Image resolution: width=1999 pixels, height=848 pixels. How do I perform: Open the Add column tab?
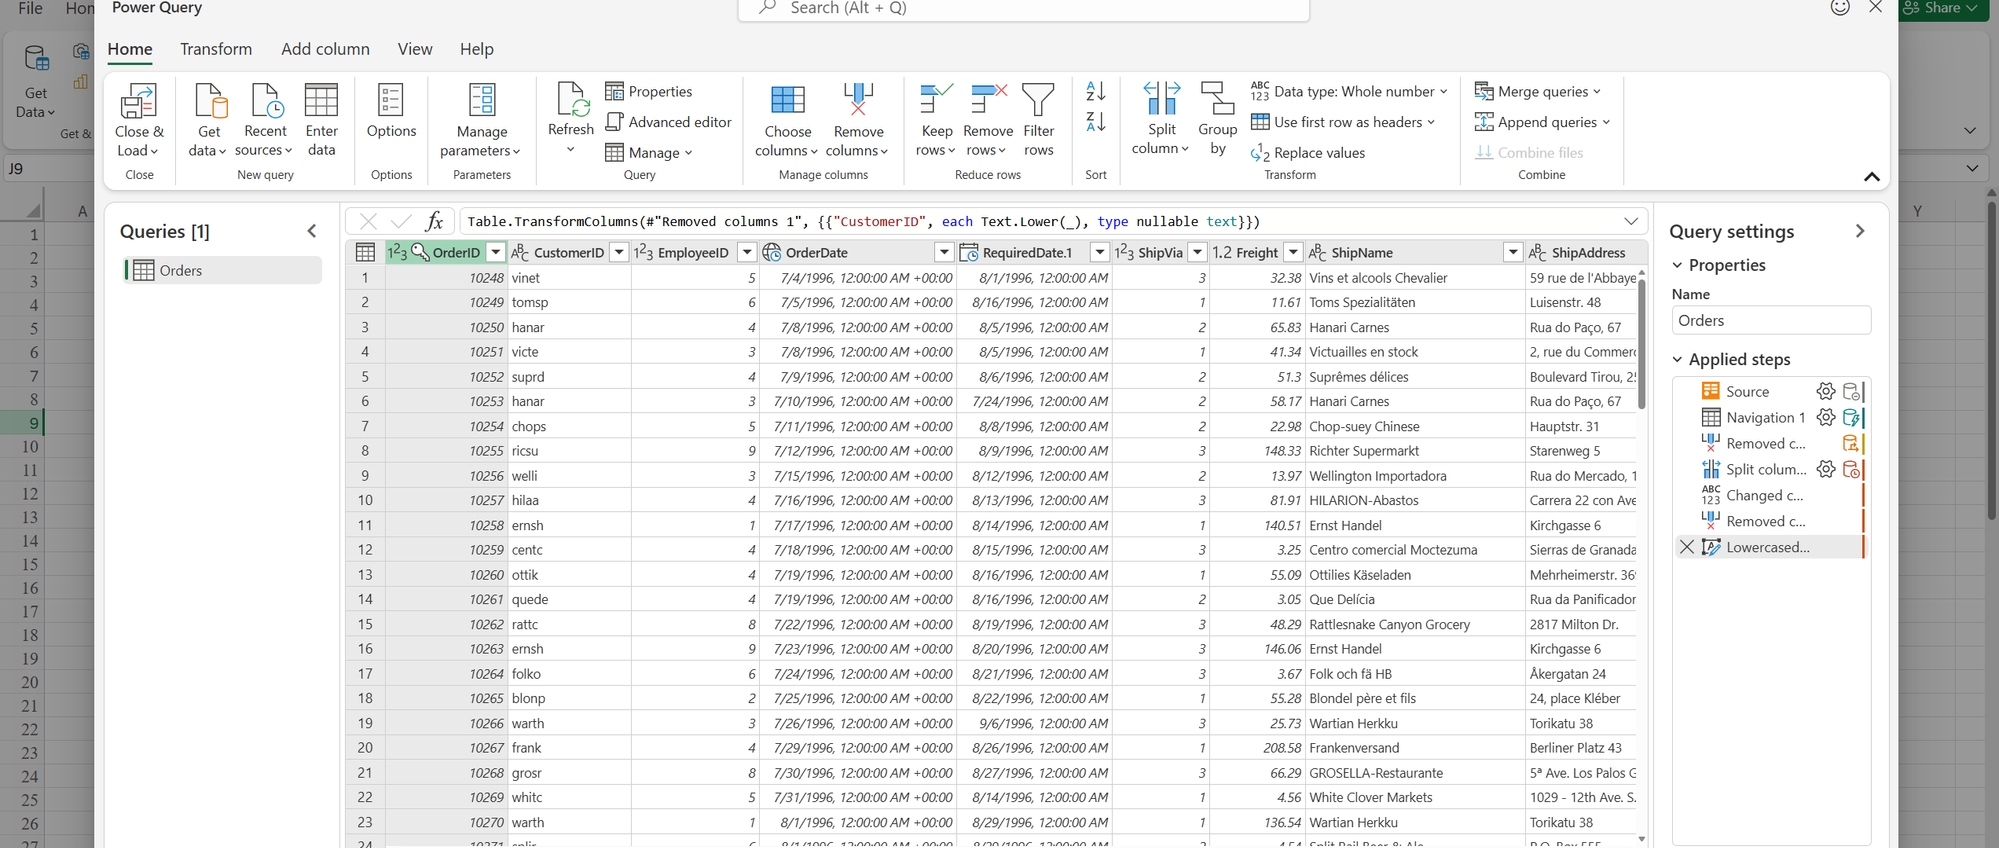[325, 49]
